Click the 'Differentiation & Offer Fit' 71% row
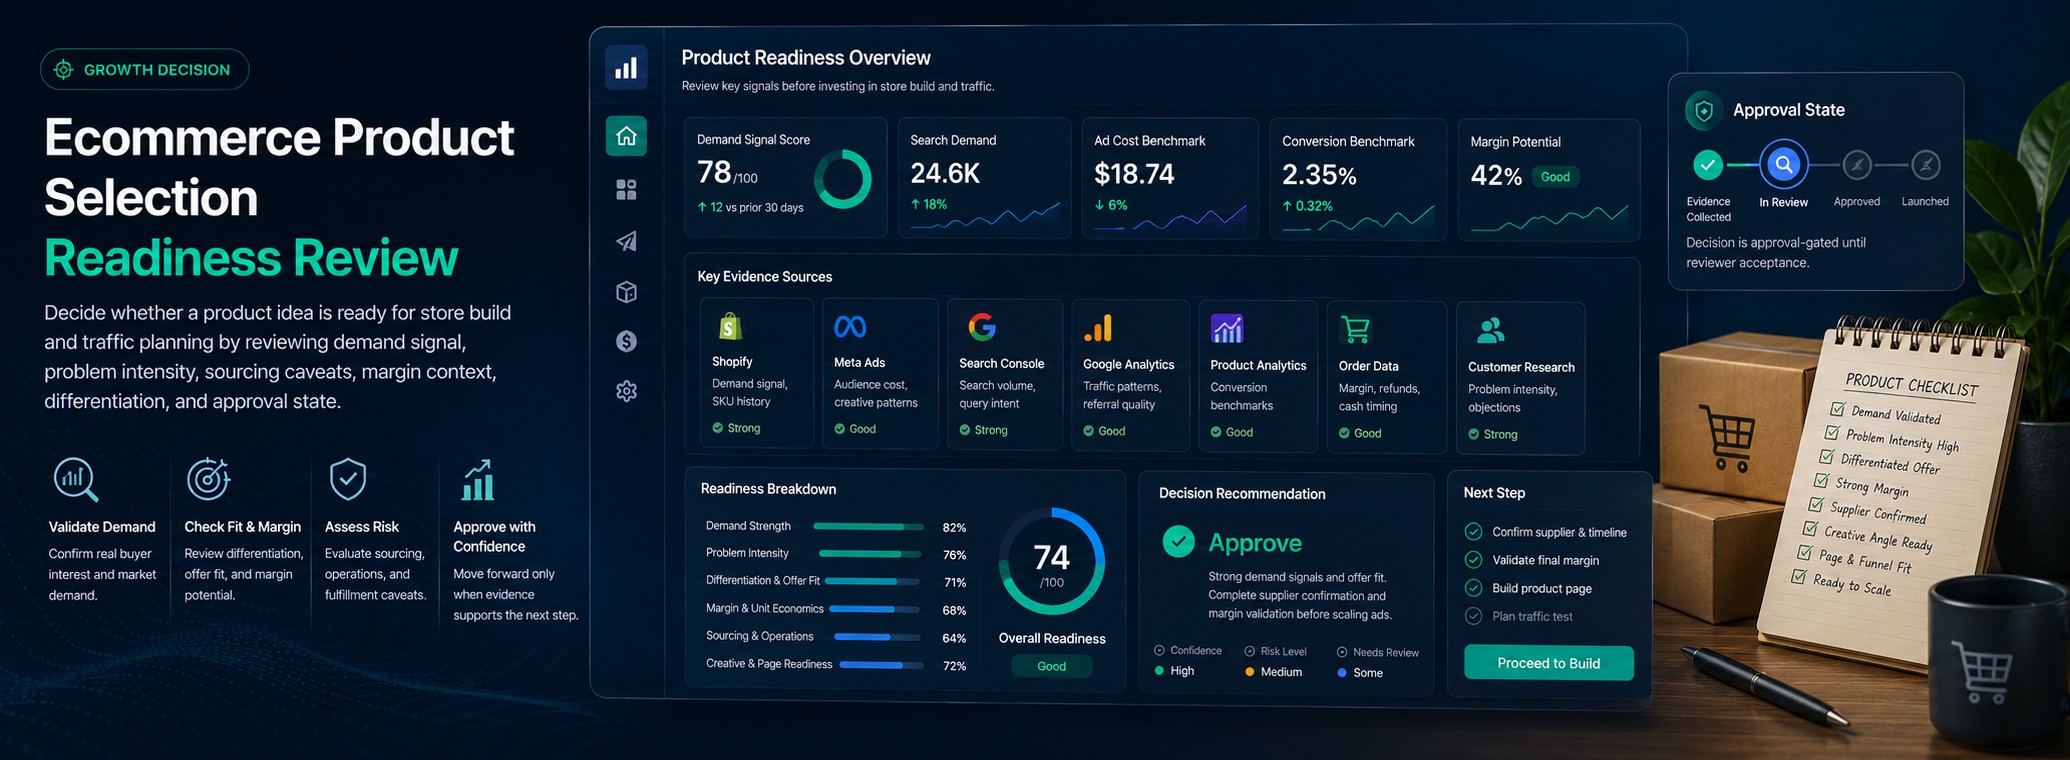This screenshot has width=2070, height=760. [836, 581]
